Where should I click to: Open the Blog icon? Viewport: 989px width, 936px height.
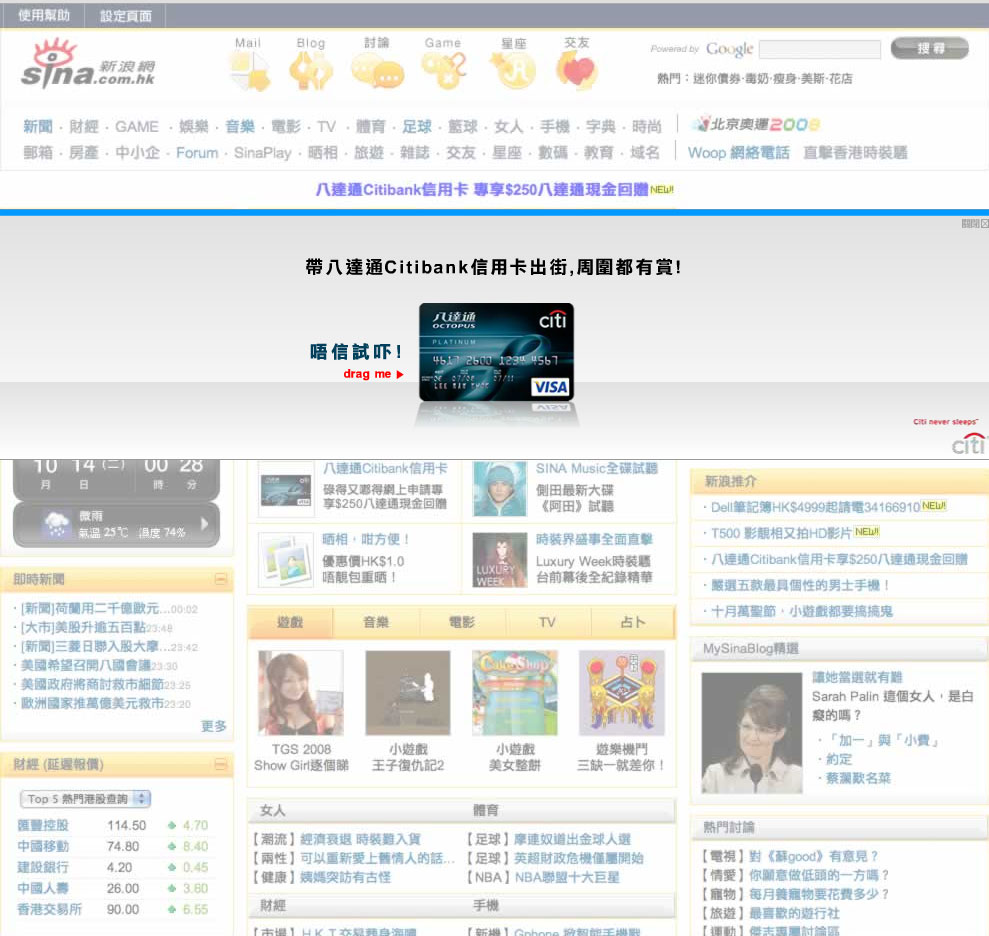point(311,70)
